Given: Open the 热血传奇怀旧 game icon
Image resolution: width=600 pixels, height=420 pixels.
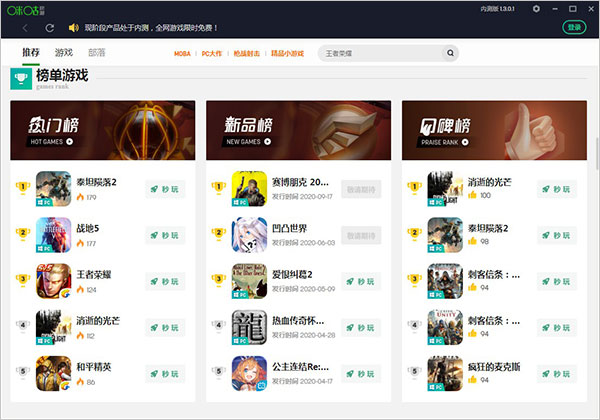Looking at the screenshot, I should 249,327.
